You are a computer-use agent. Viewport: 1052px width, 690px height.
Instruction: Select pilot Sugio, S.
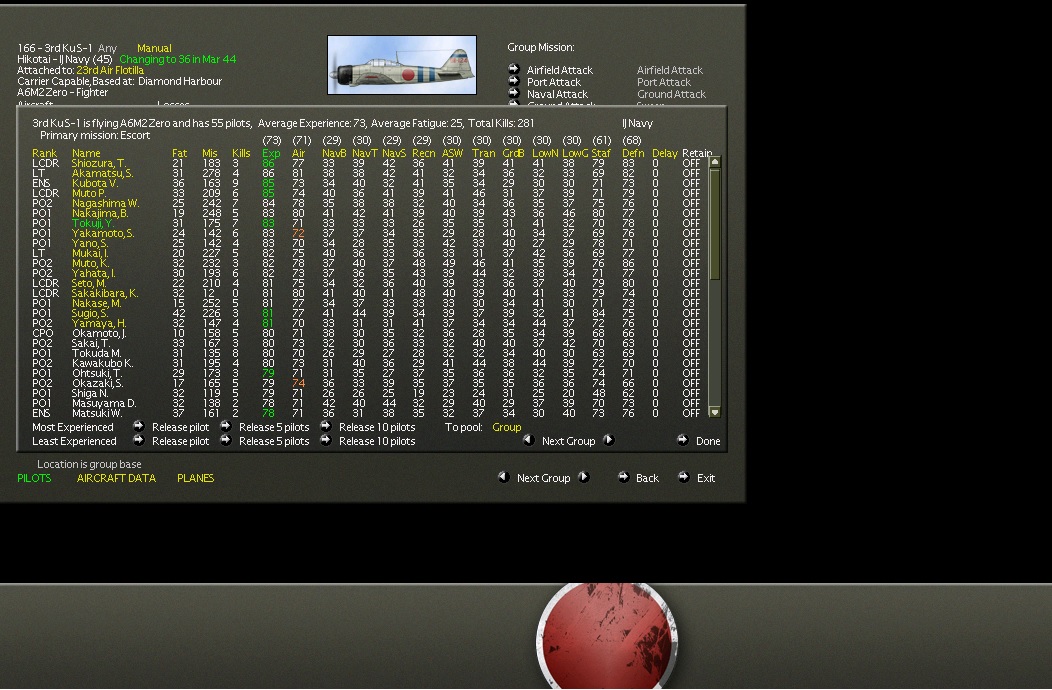click(x=90, y=313)
